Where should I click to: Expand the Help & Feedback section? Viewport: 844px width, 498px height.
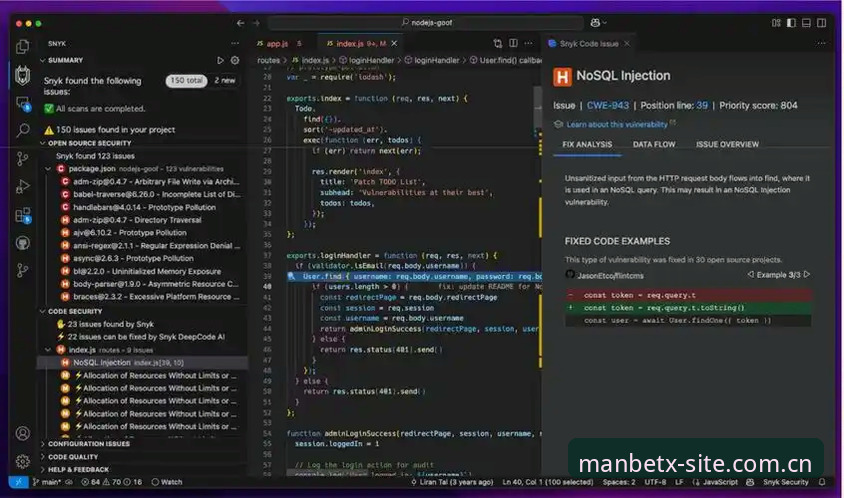[43, 469]
